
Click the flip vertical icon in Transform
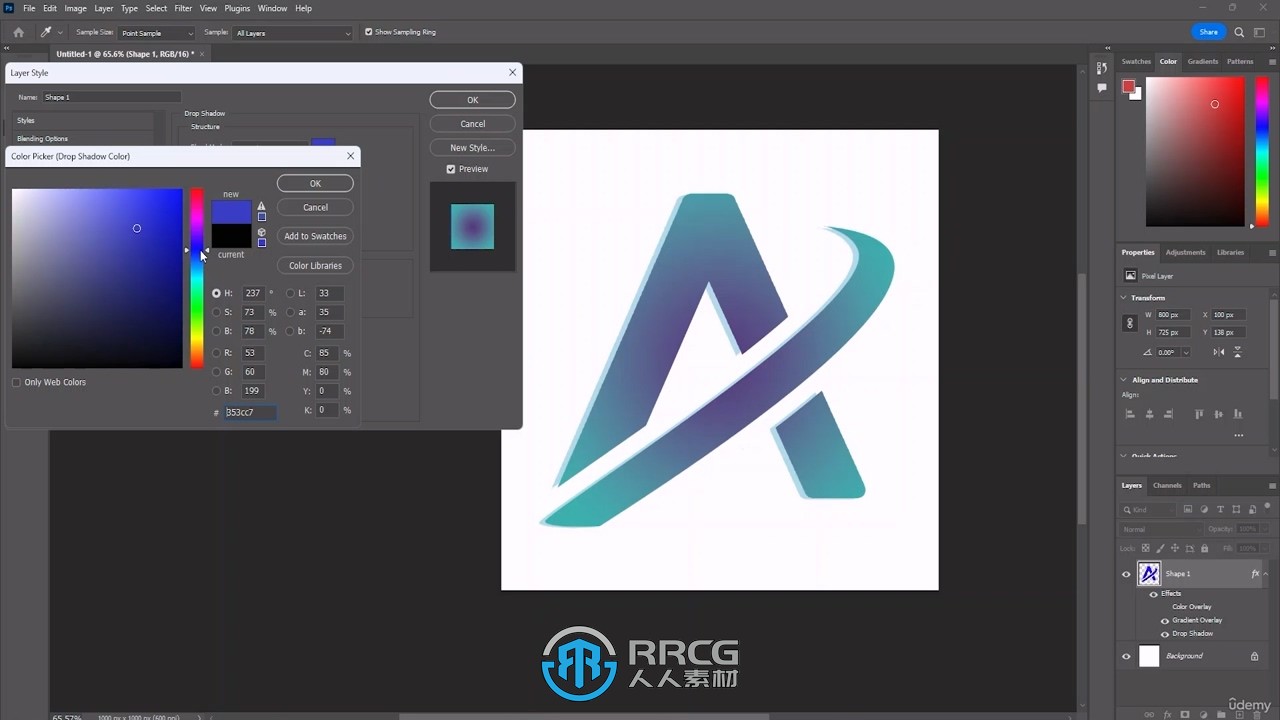pyautogui.click(x=1238, y=352)
